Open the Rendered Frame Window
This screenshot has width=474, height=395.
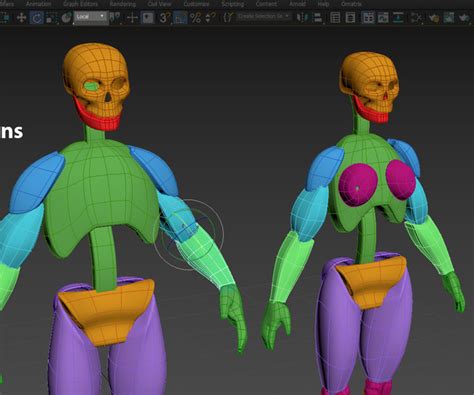click(x=449, y=17)
